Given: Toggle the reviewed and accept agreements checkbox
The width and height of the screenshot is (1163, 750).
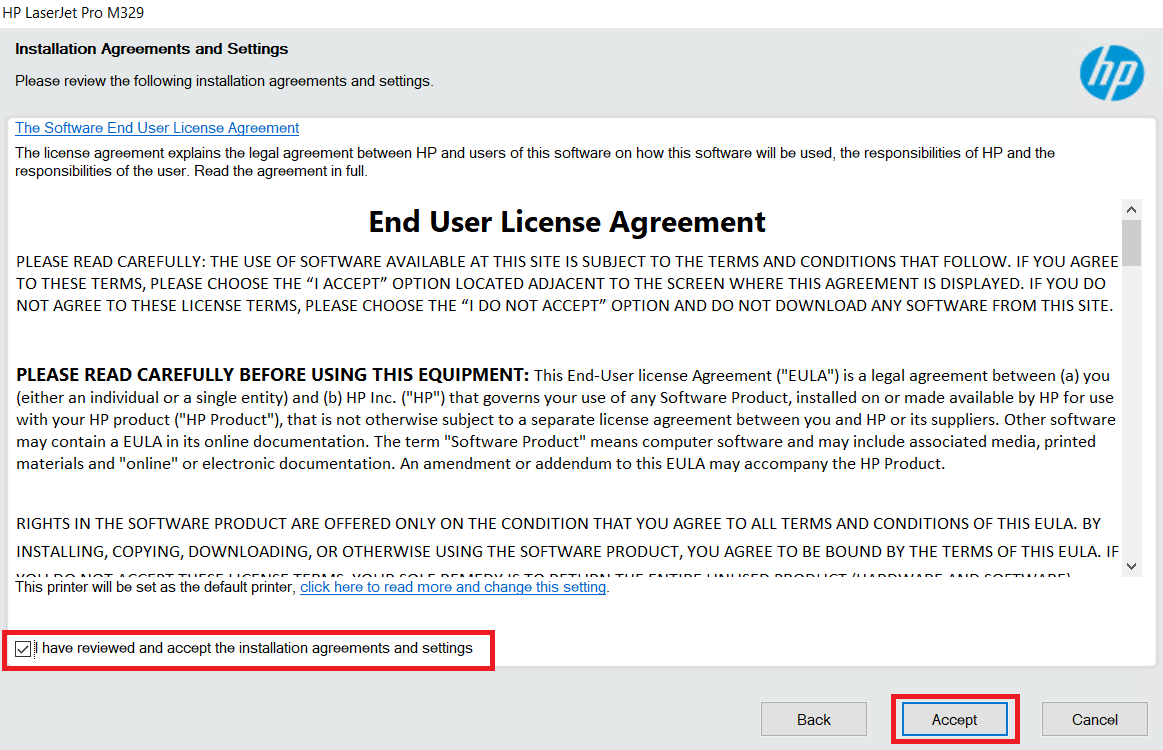Looking at the screenshot, I should coord(23,649).
